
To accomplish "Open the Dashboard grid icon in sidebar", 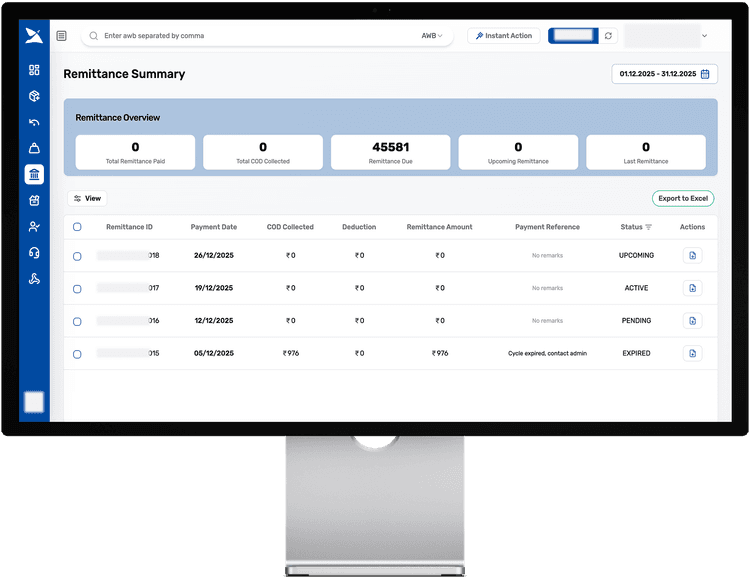I will (34, 70).
